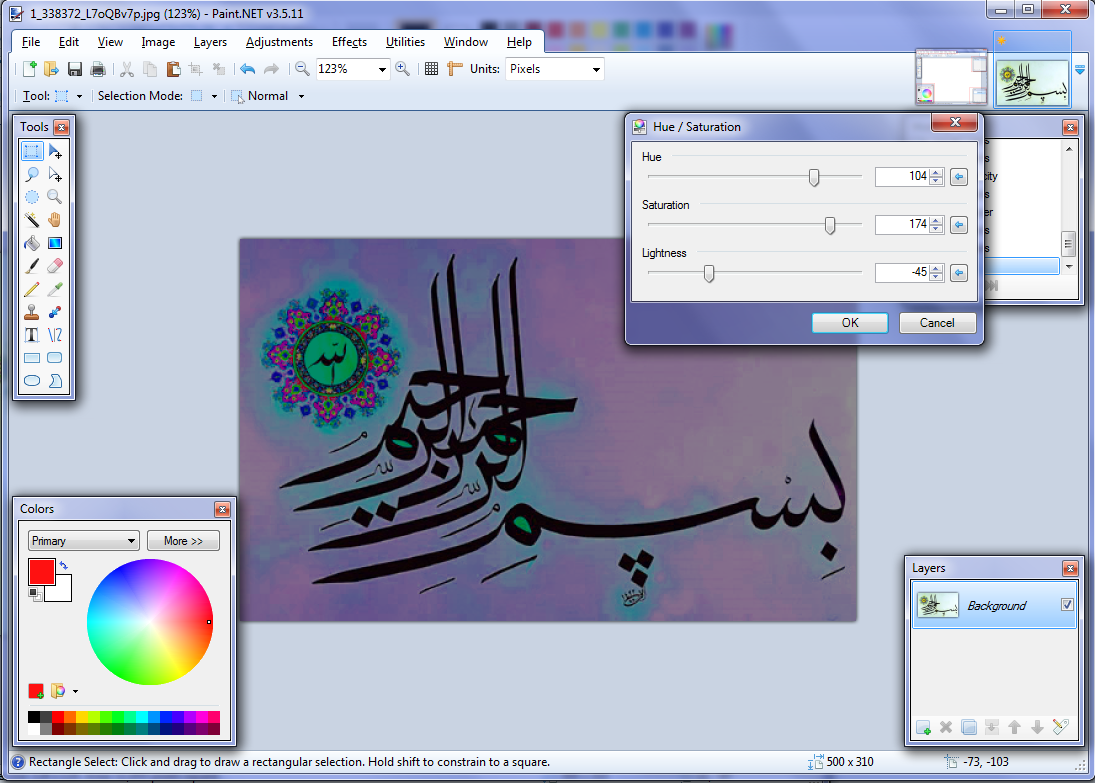The image size is (1095, 783).
Task: Open the File menu
Action: (31, 42)
